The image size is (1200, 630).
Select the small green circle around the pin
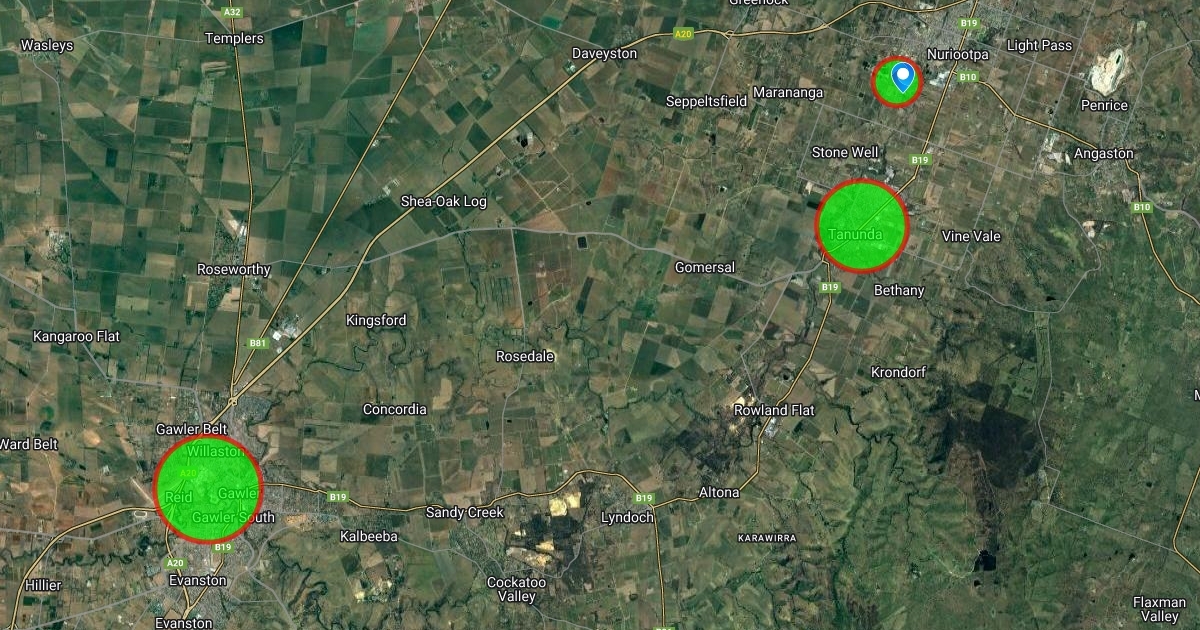[898, 81]
